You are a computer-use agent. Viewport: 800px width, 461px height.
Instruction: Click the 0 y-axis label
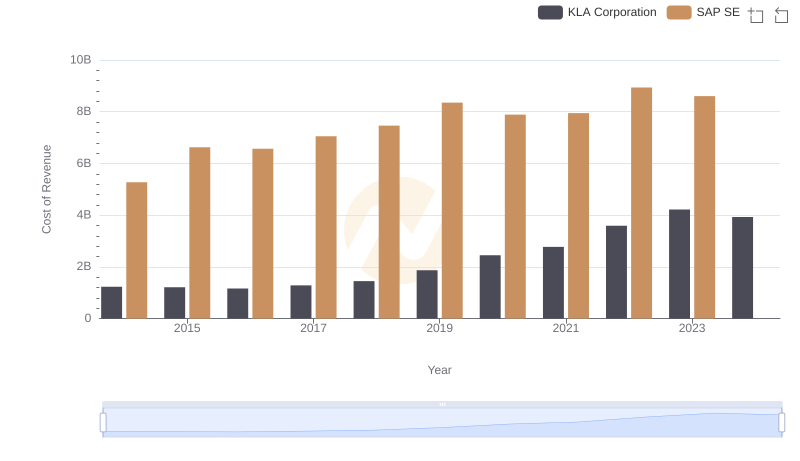tap(88, 318)
